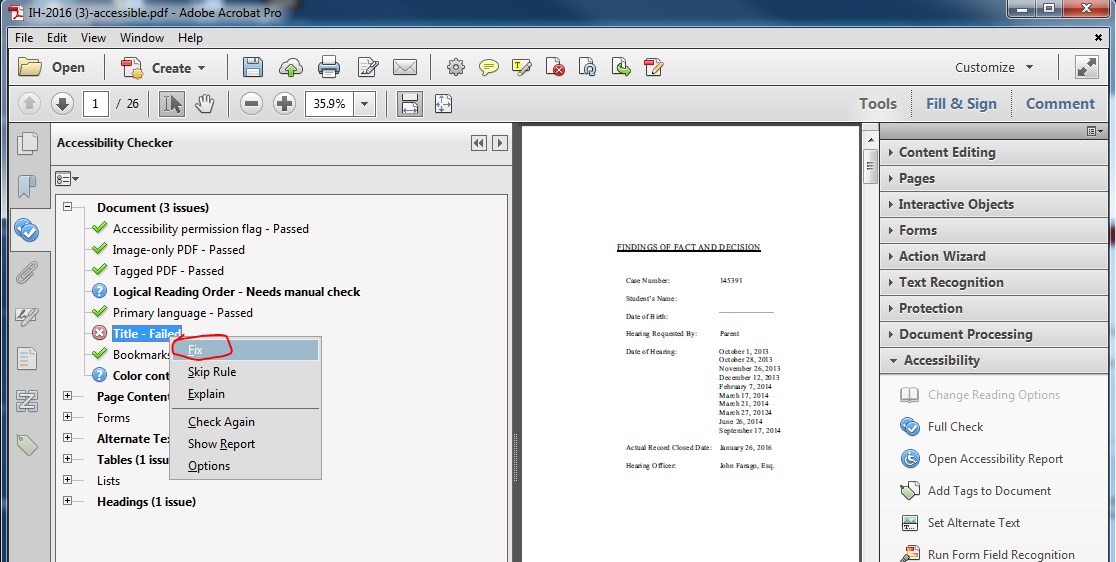The width and height of the screenshot is (1116, 562).
Task: Click the Email envelope icon
Action: 404,68
